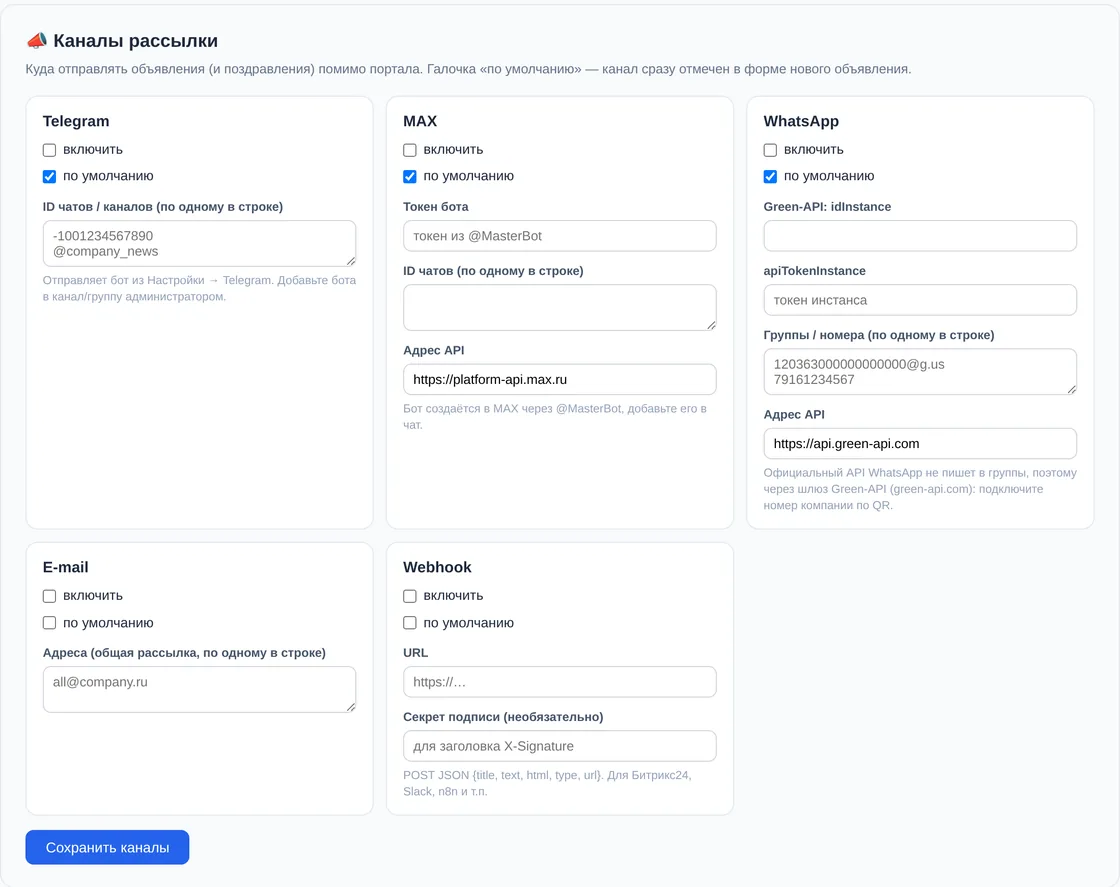Enable the E-mail channel checkbox
The width and height of the screenshot is (1120, 887).
49,596
